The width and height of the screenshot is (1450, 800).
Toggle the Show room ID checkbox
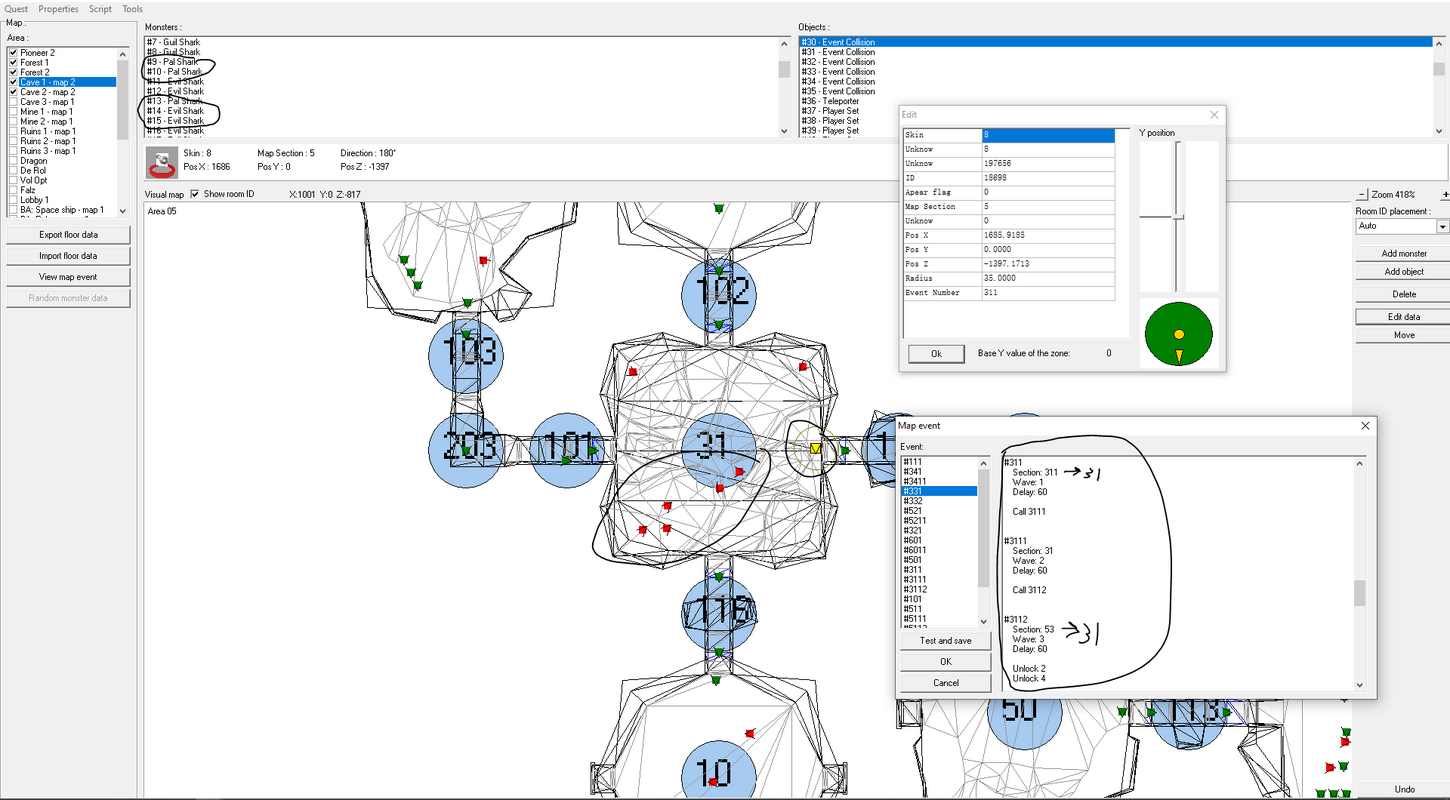tap(196, 194)
